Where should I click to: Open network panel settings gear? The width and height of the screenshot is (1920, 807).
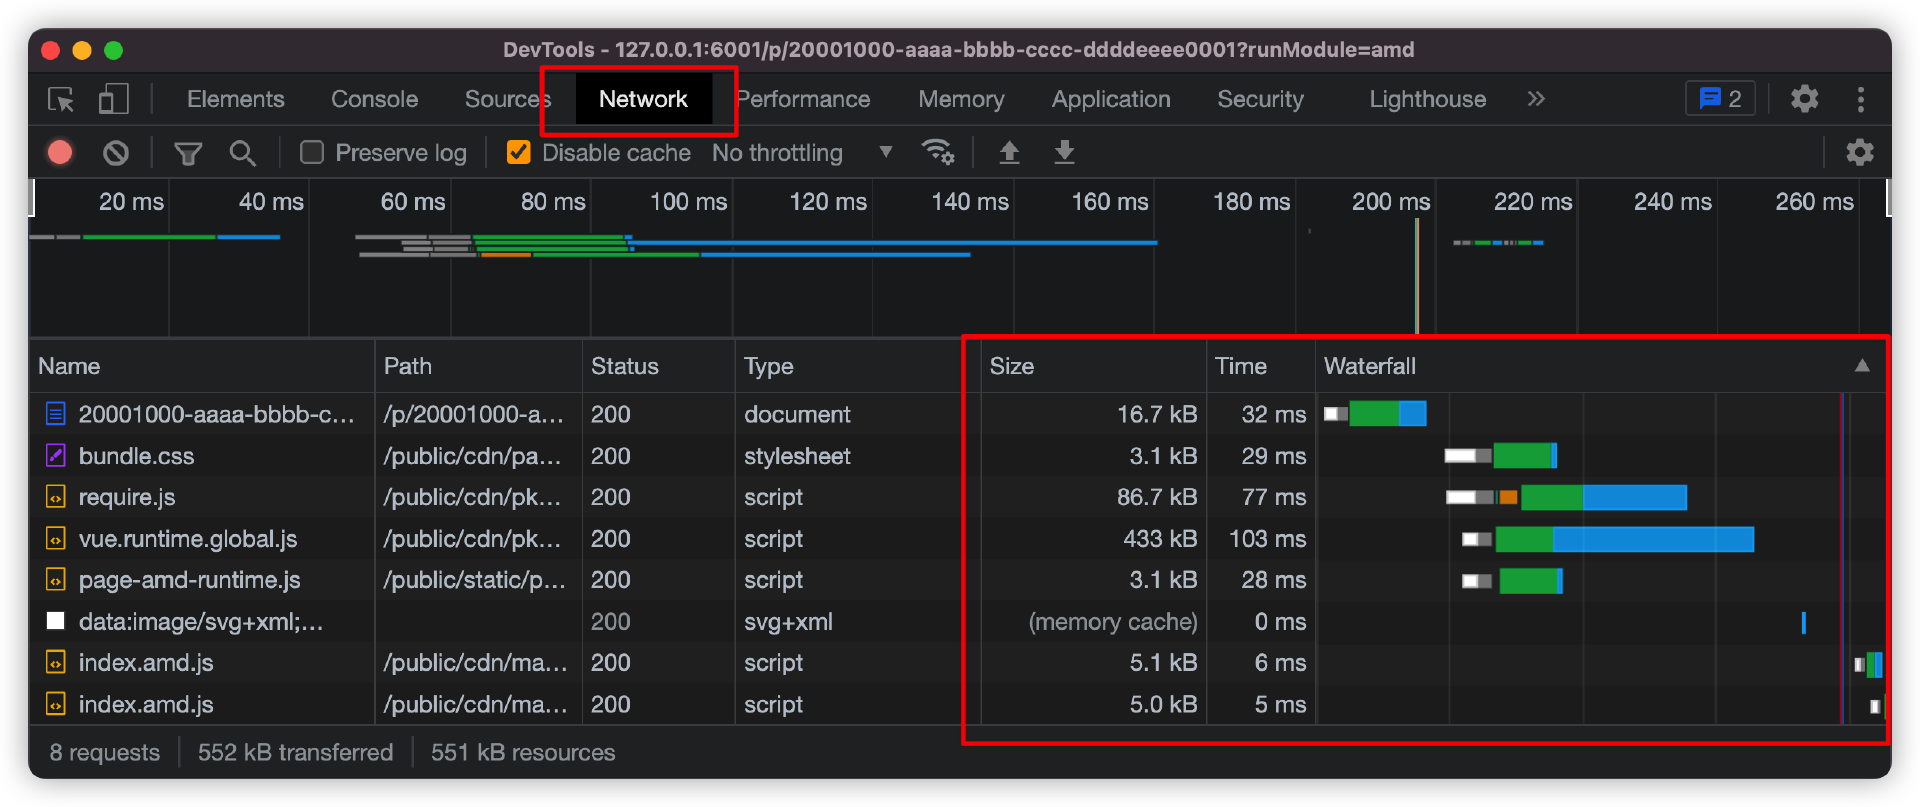(1859, 152)
